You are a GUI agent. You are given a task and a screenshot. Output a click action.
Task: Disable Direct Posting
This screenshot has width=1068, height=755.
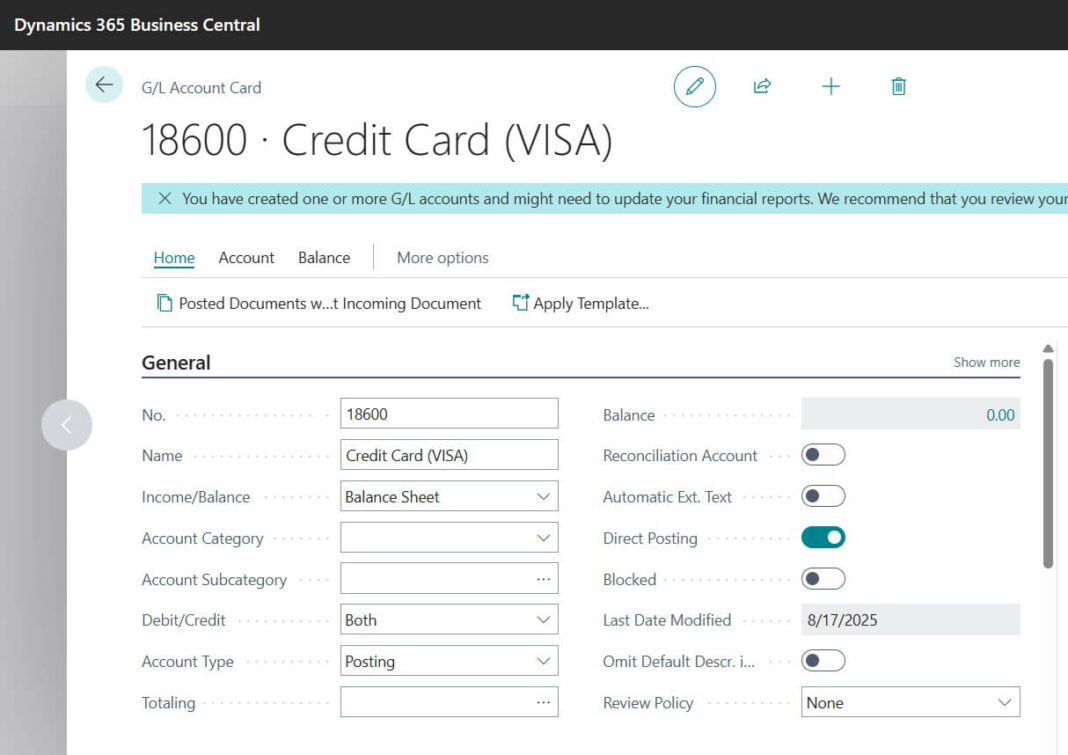(822, 537)
